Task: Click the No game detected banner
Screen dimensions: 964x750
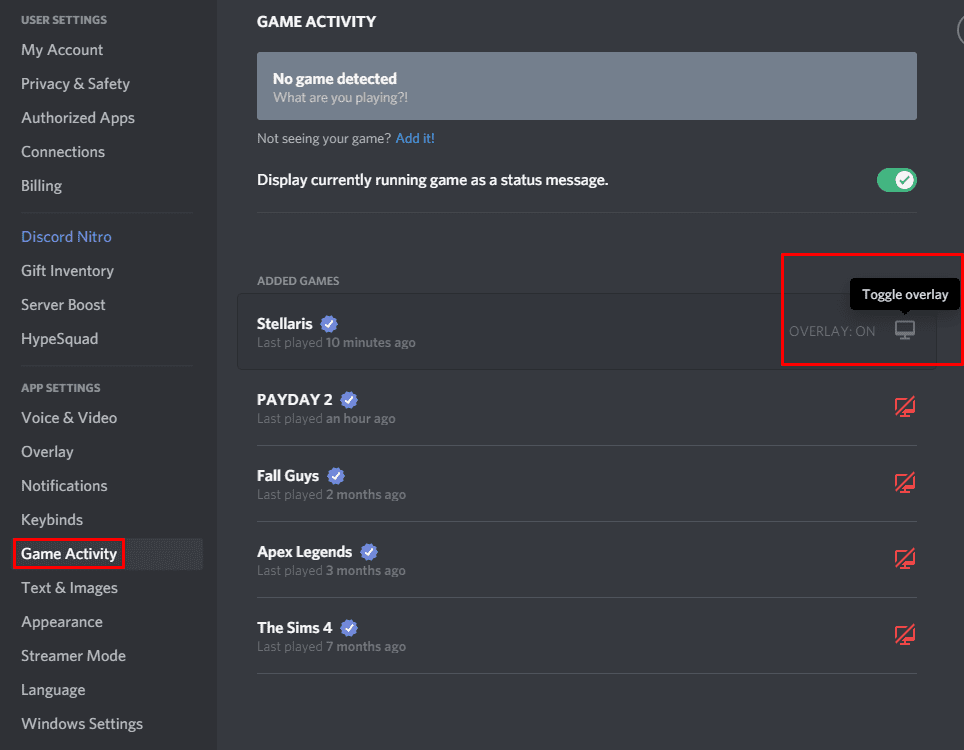Action: (586, 86)
